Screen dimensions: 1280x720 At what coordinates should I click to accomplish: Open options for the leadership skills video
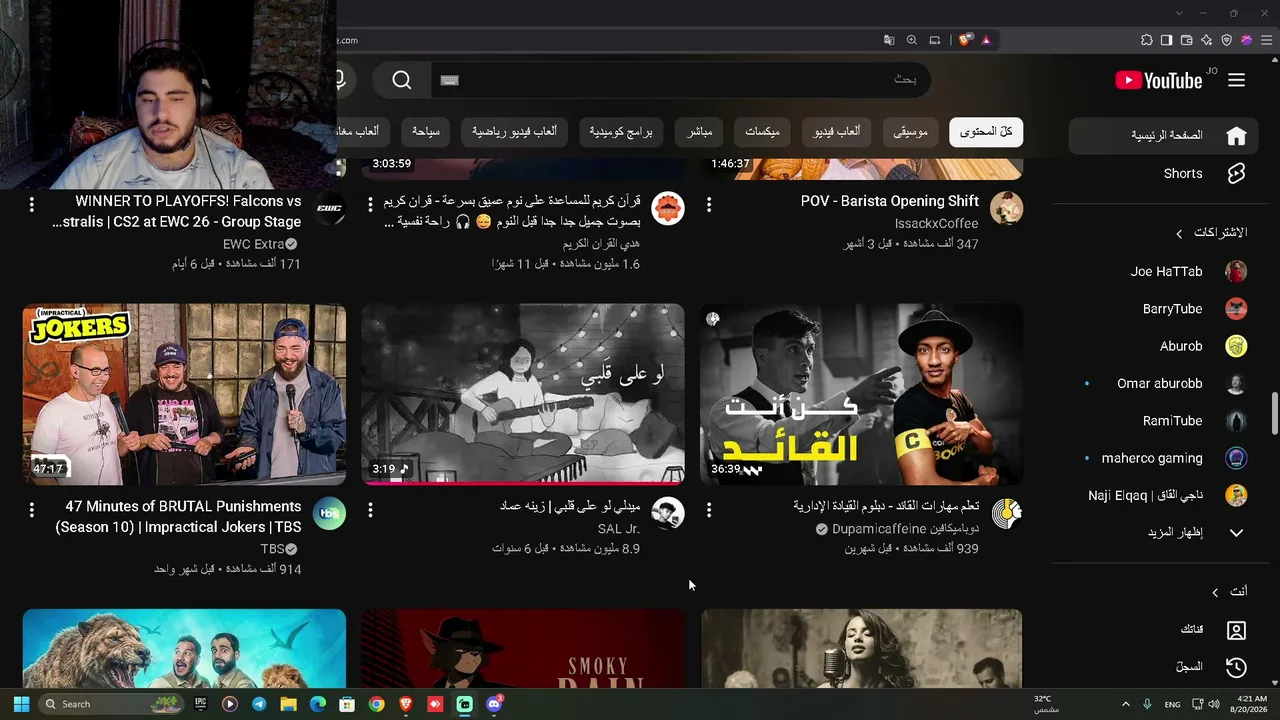709,510
